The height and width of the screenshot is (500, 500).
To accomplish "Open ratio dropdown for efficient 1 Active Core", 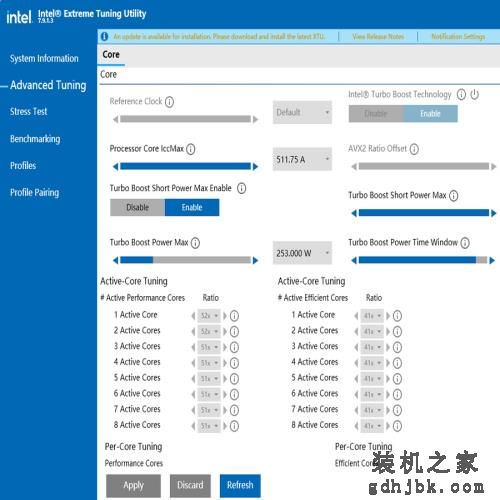I will click(x=372, y=316).
